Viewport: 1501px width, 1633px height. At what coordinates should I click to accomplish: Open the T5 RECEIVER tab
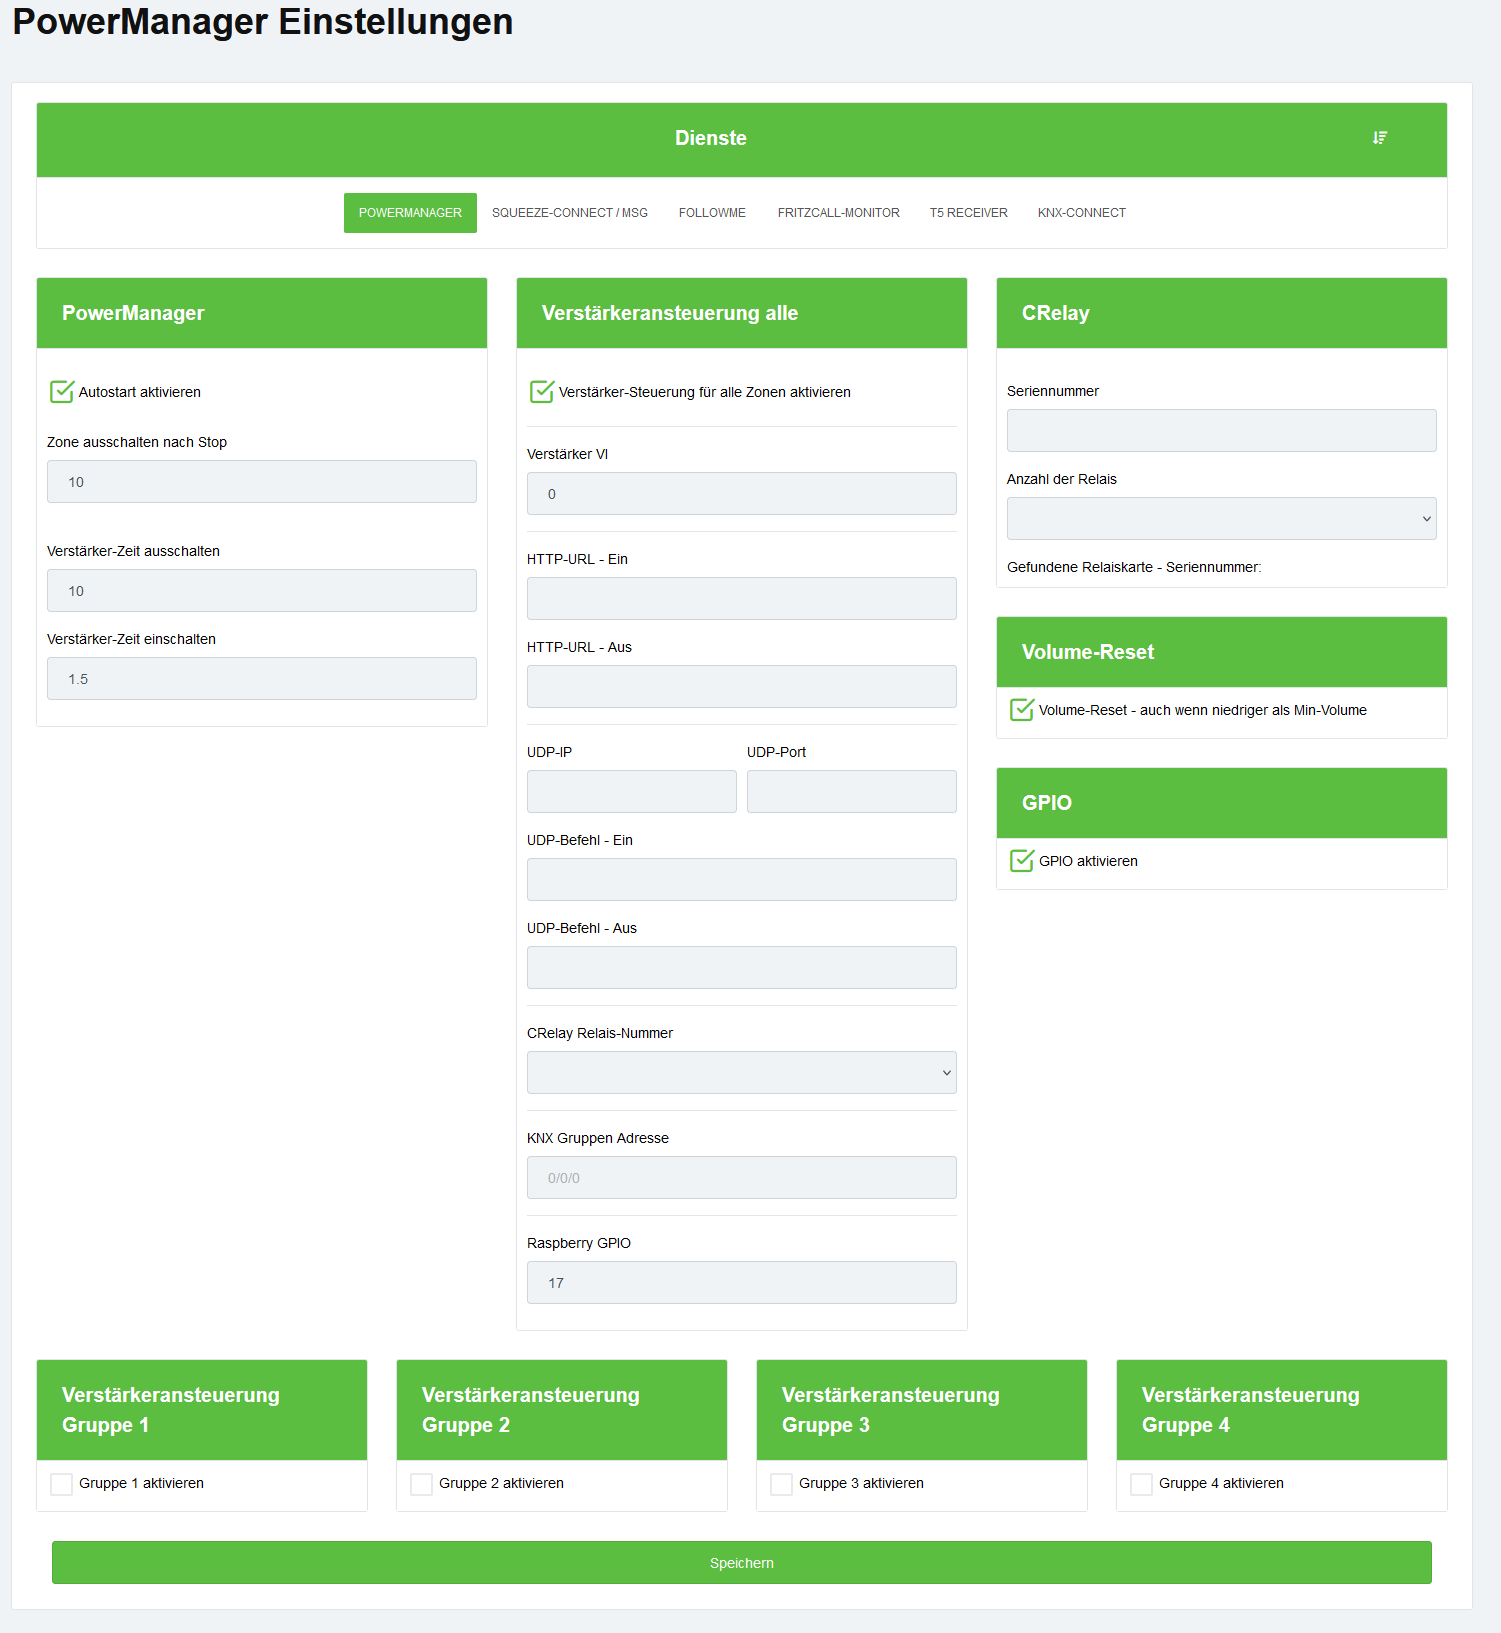click(968, 213)
